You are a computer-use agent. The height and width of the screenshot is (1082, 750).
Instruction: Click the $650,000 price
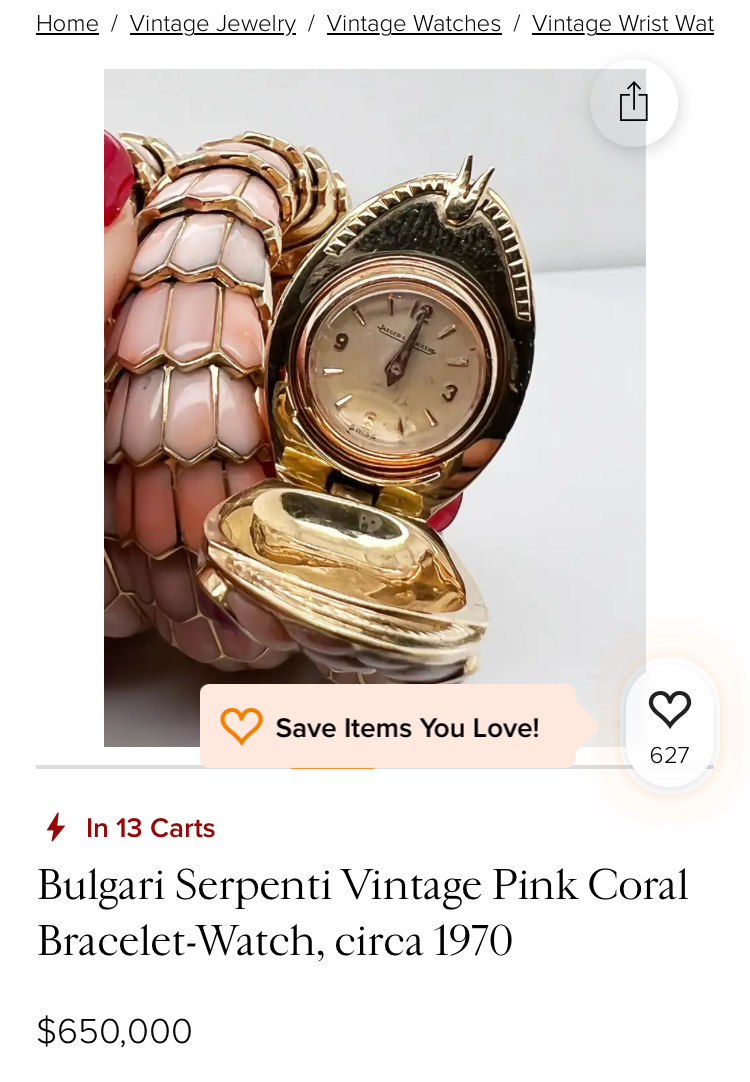(x=115, y=1031)
